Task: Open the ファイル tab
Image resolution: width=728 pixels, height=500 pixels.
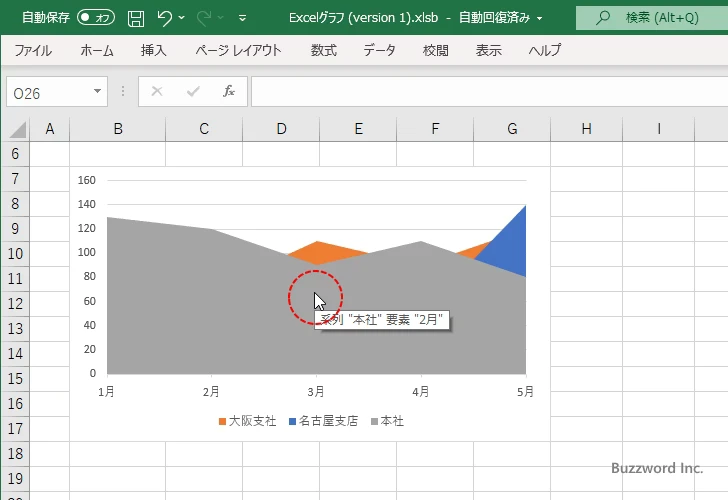Action: coord(33,50)
